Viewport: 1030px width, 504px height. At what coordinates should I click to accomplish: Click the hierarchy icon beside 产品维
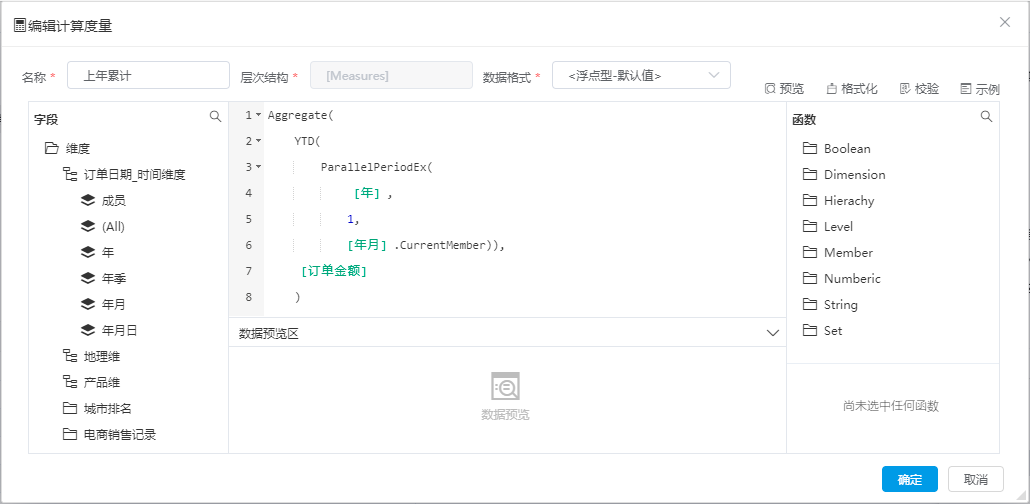[70, 382]
